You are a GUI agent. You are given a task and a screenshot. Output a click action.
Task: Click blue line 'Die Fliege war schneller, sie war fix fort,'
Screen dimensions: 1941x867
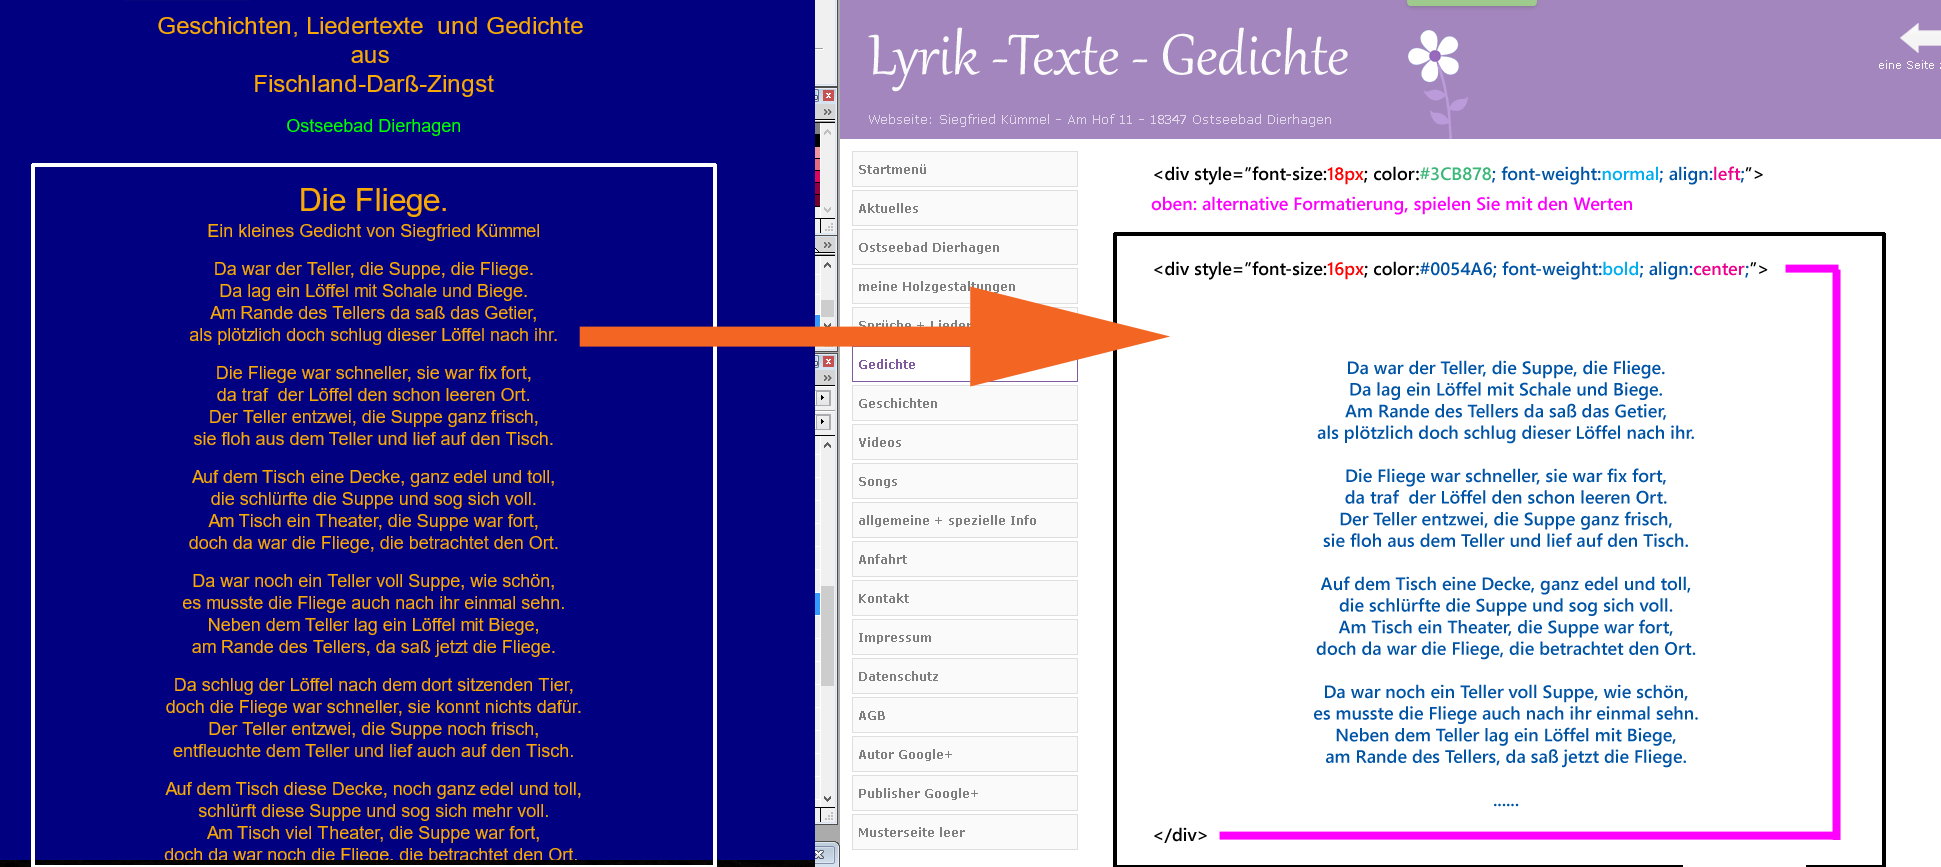(x=1505, y=476)
